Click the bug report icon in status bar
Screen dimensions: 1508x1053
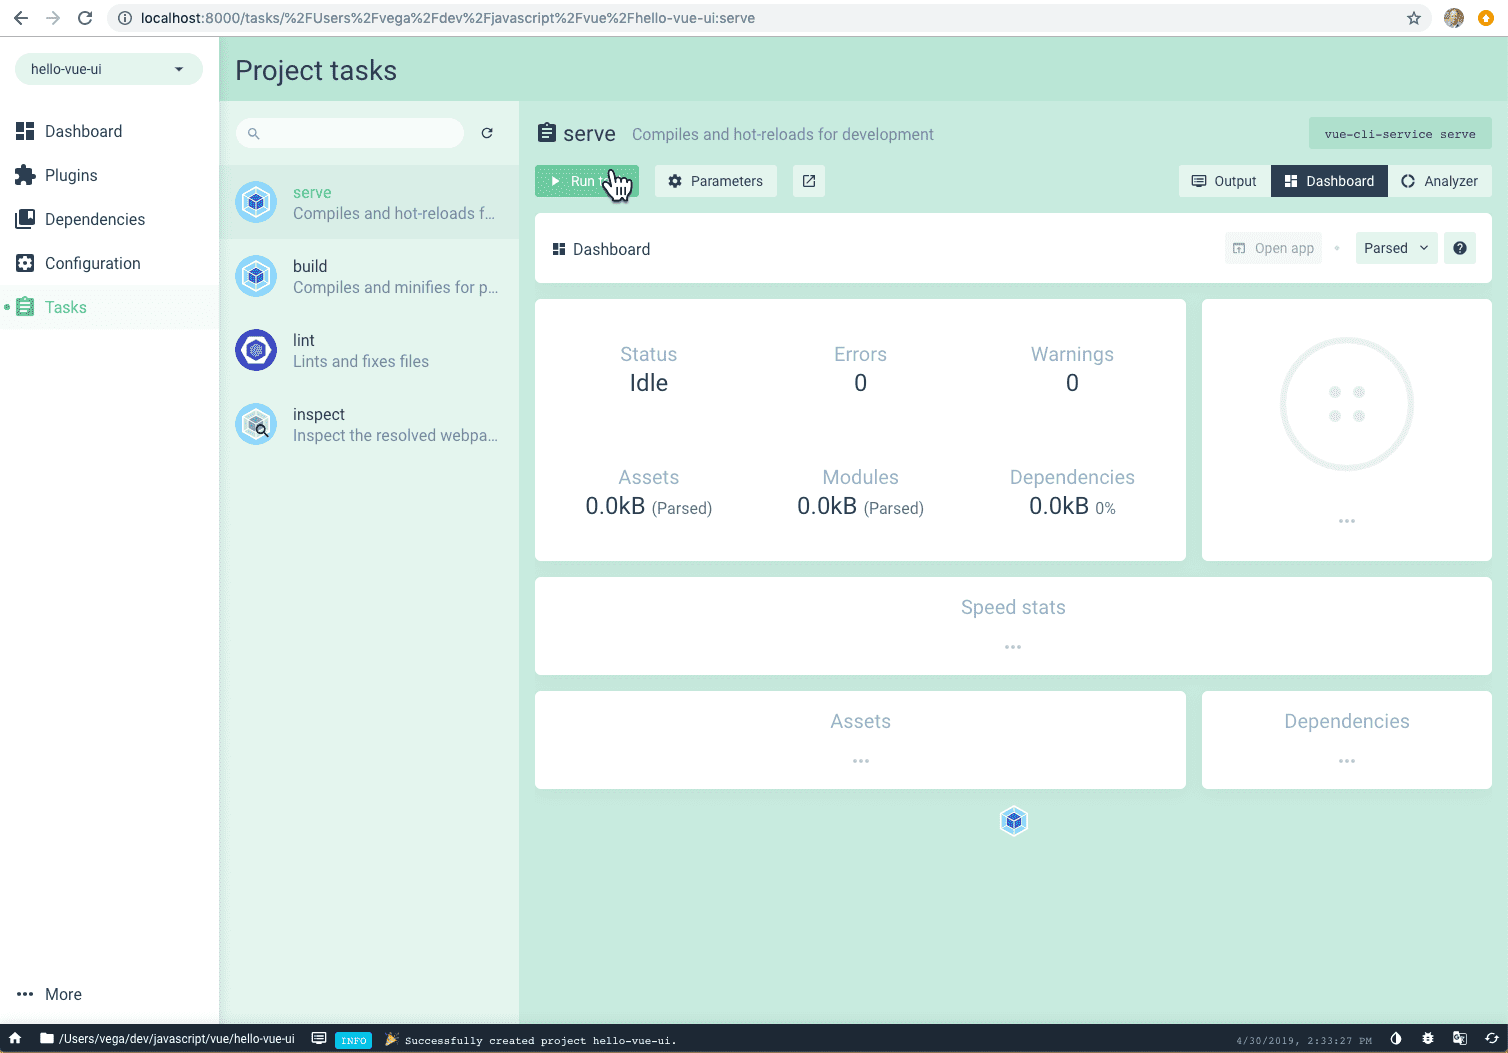(1428, 1038)
